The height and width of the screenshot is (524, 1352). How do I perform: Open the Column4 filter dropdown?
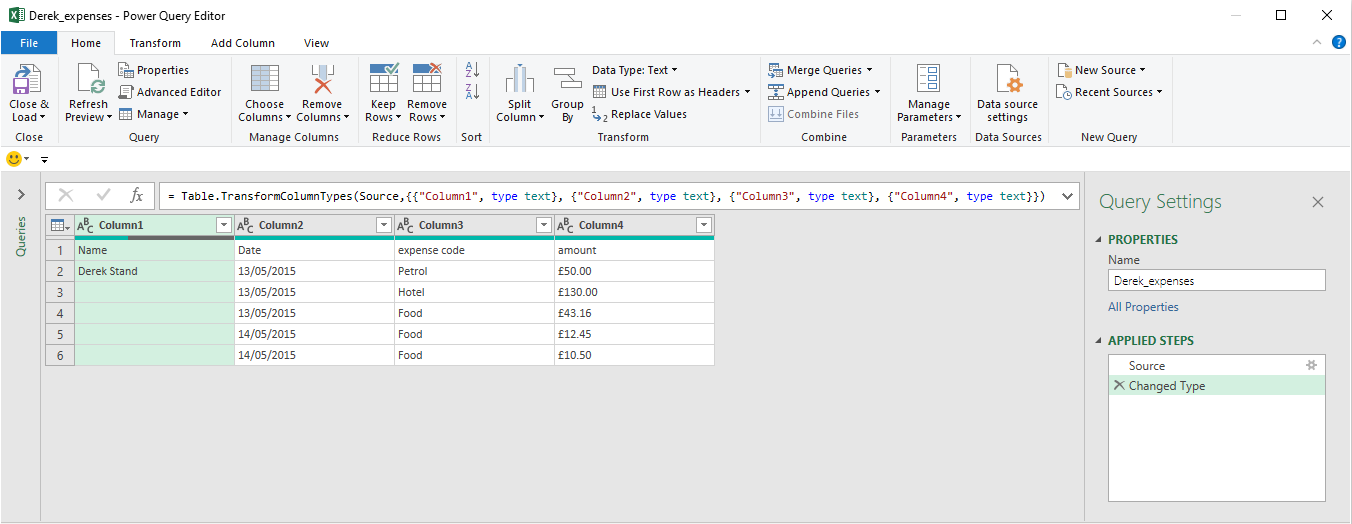click(704, 226)
